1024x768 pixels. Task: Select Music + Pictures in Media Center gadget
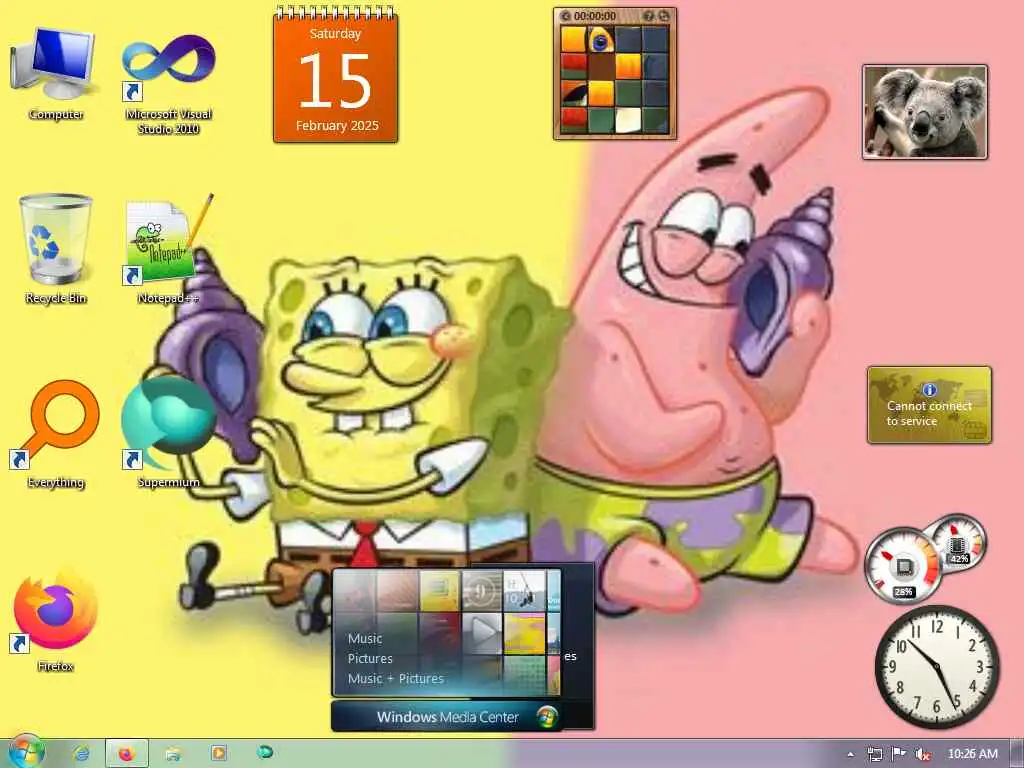tap(396, 679)
